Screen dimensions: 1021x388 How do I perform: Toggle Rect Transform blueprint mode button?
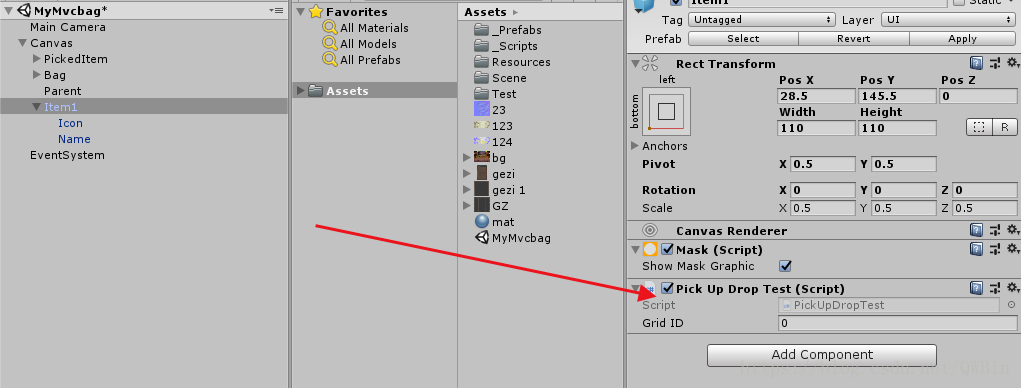[979, 128]
